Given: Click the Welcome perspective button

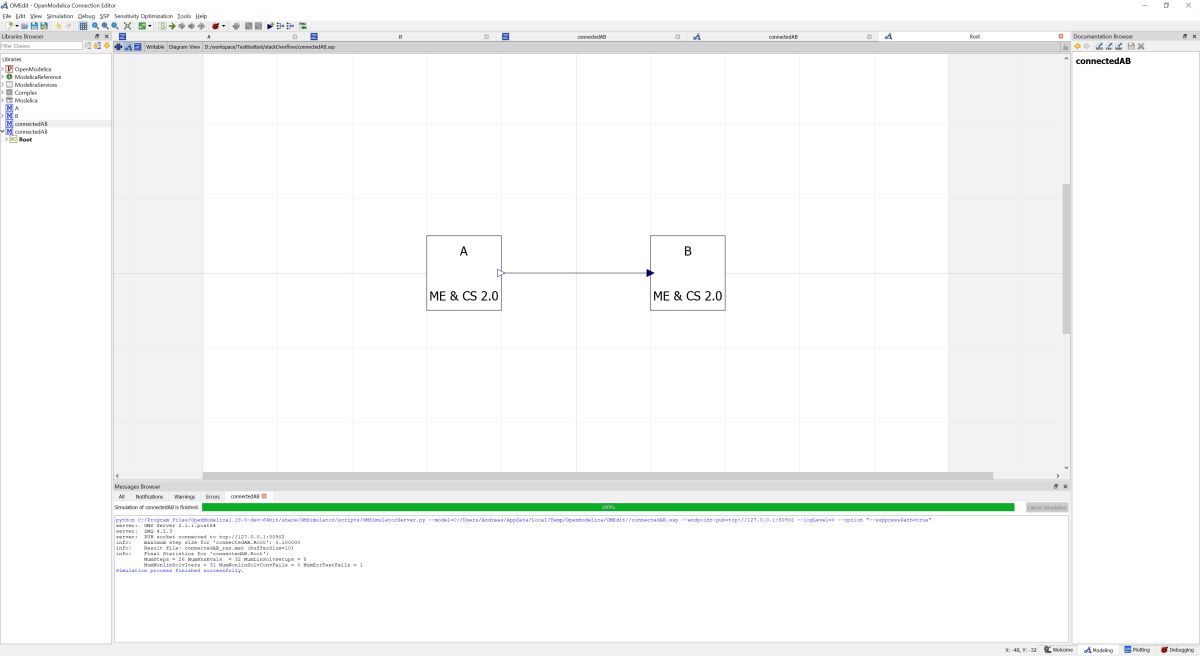Looking at the screenshot, I should pos(1059,650).
